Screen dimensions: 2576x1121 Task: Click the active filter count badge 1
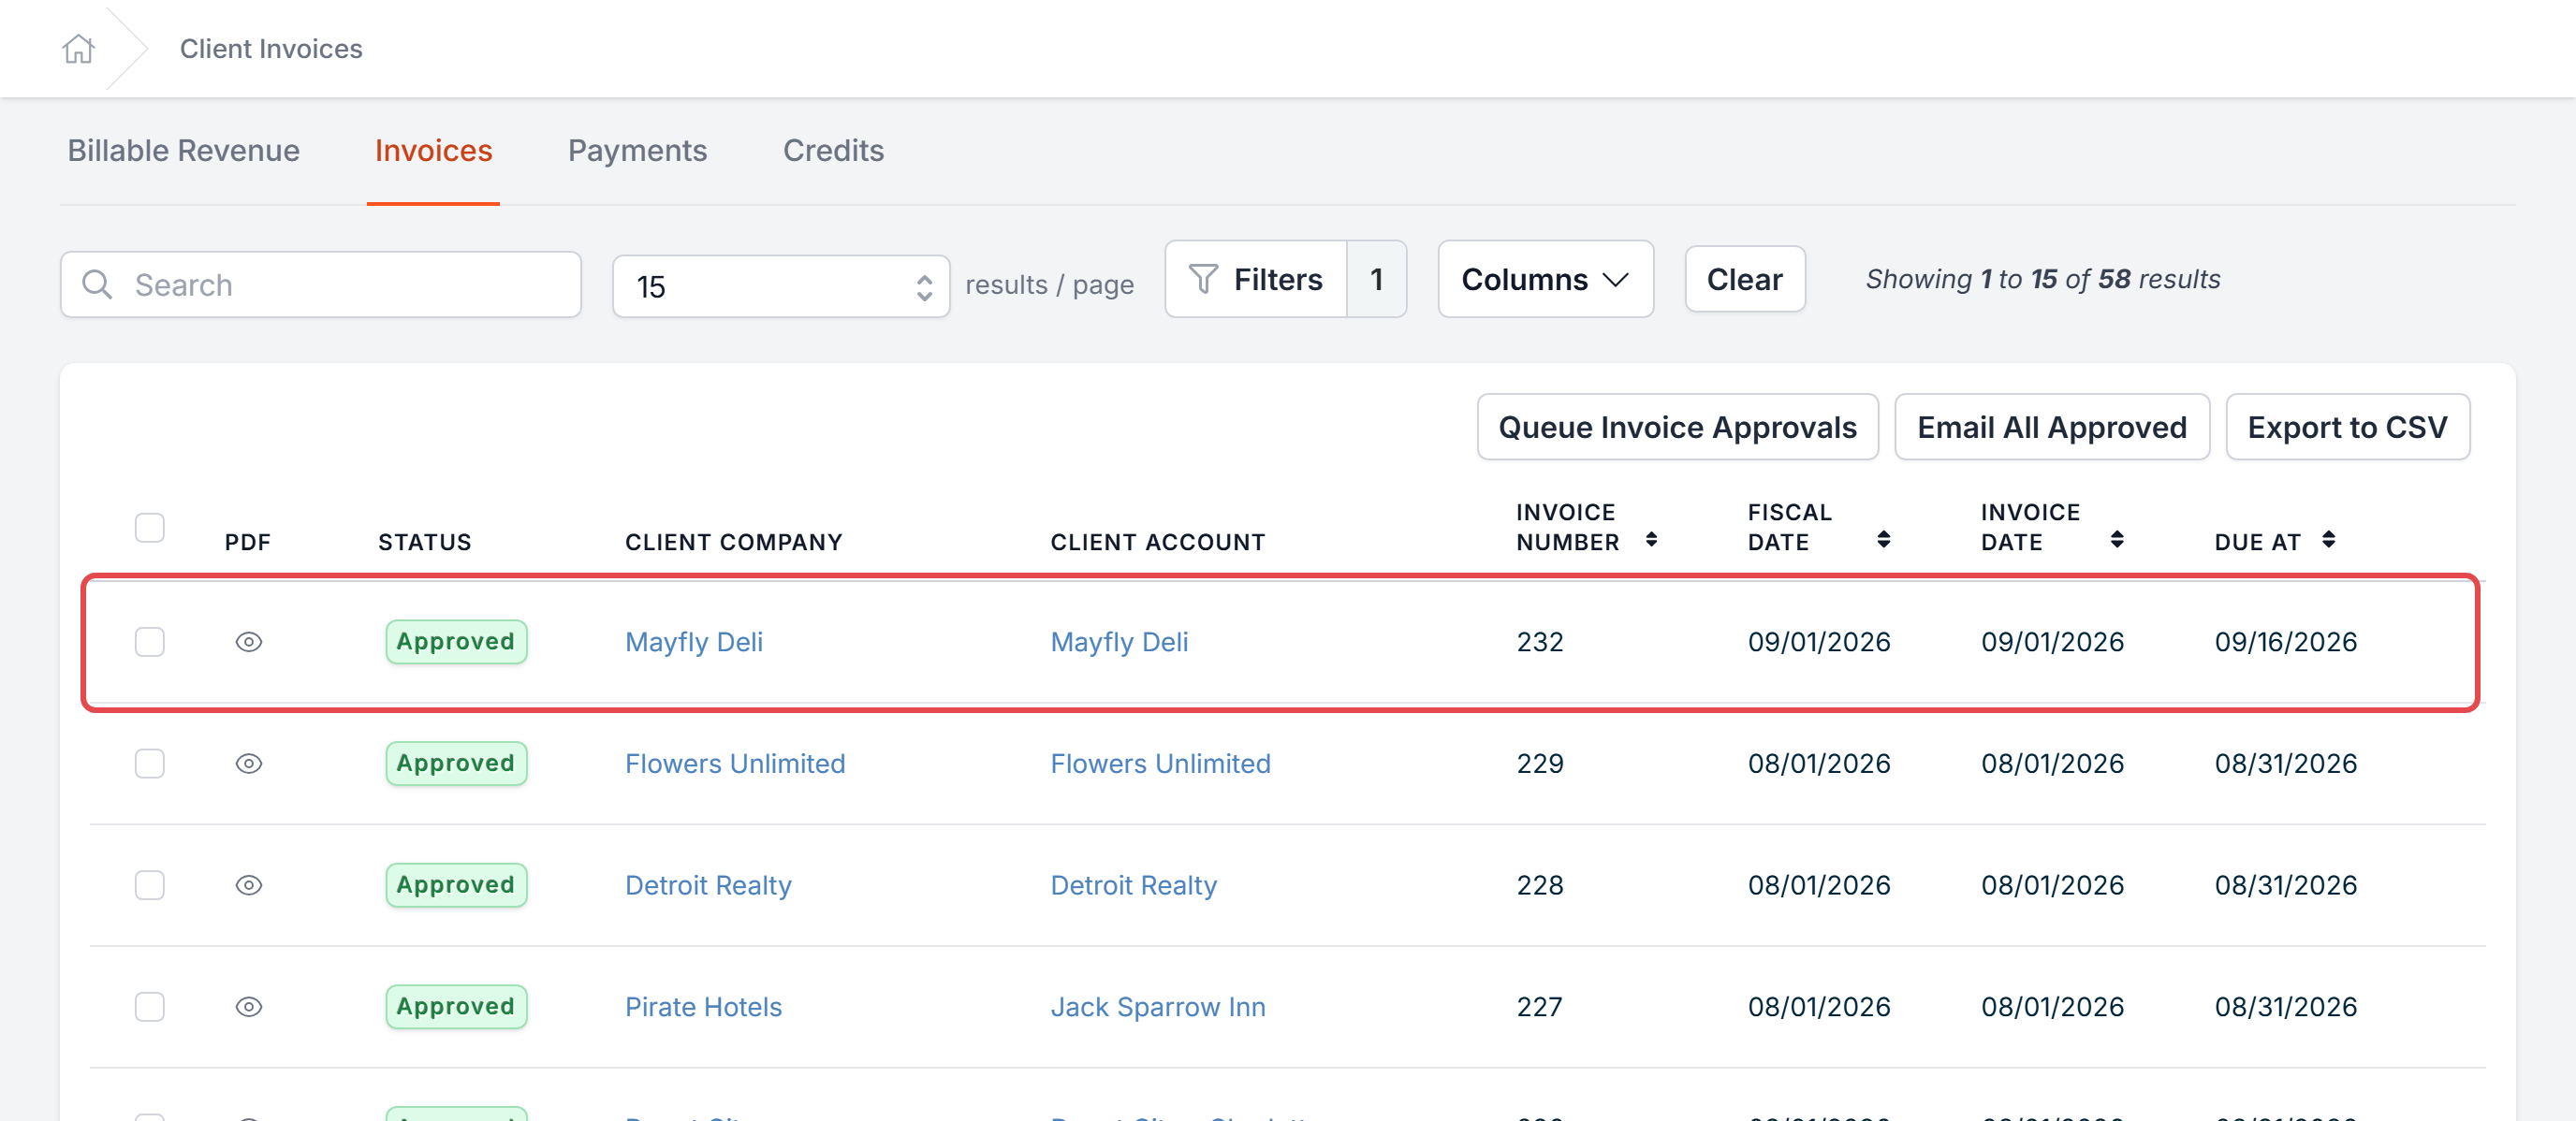click(1377, 280)
